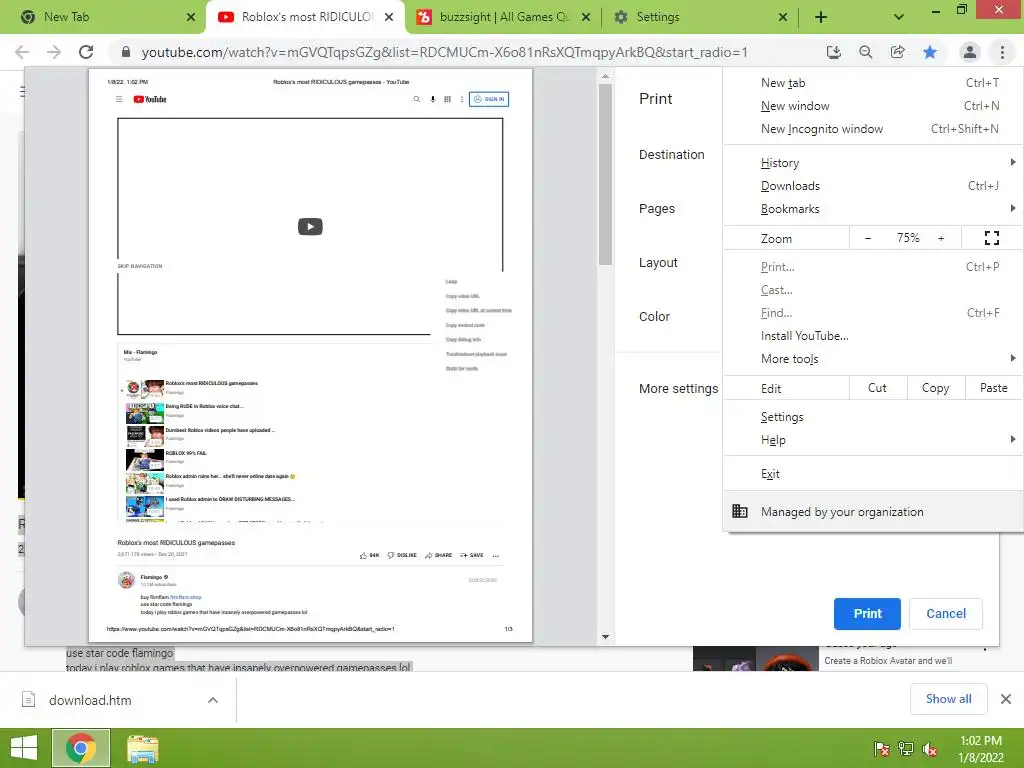Screen dimensions: 1024x768
Task: Close the Settings tab
Action: tap(783, 17)
